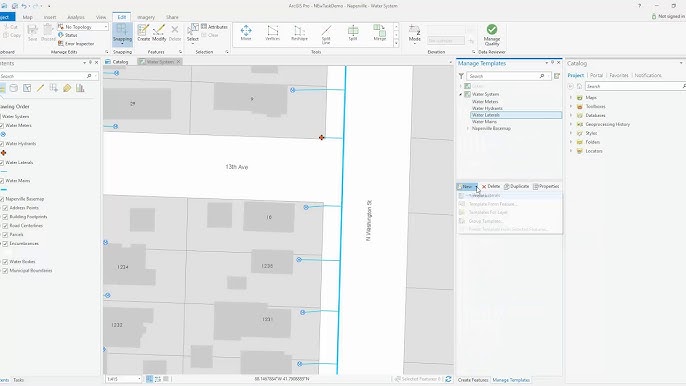686x386 pixels.
Task: Choose Group Templates menu entry
Action: [486, 221]
